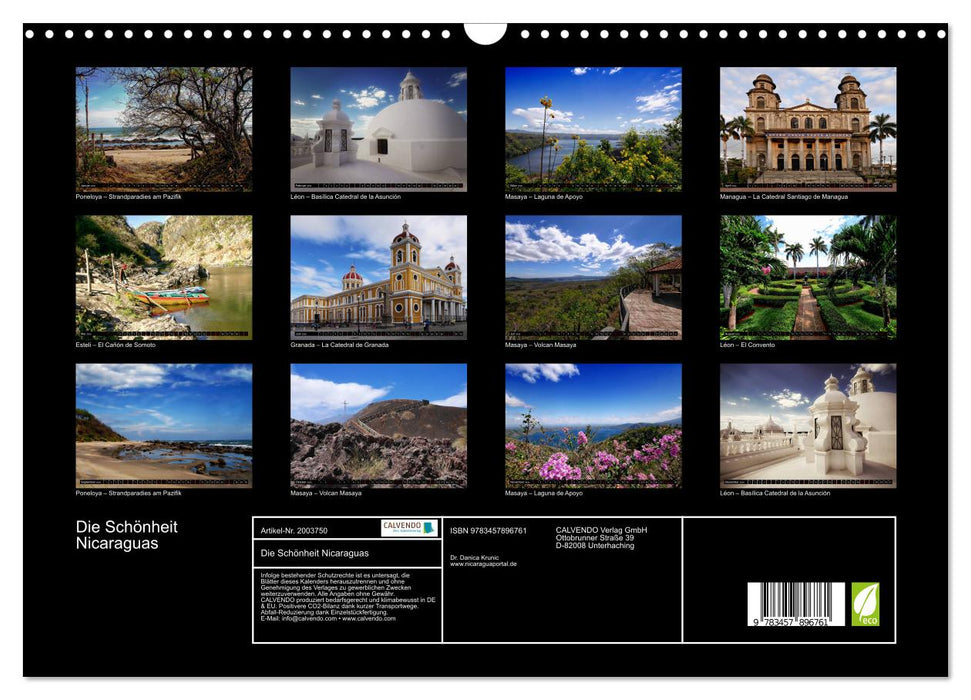
Task: Expand the ISBN 9783457896761 field
Action: [490, 530]
